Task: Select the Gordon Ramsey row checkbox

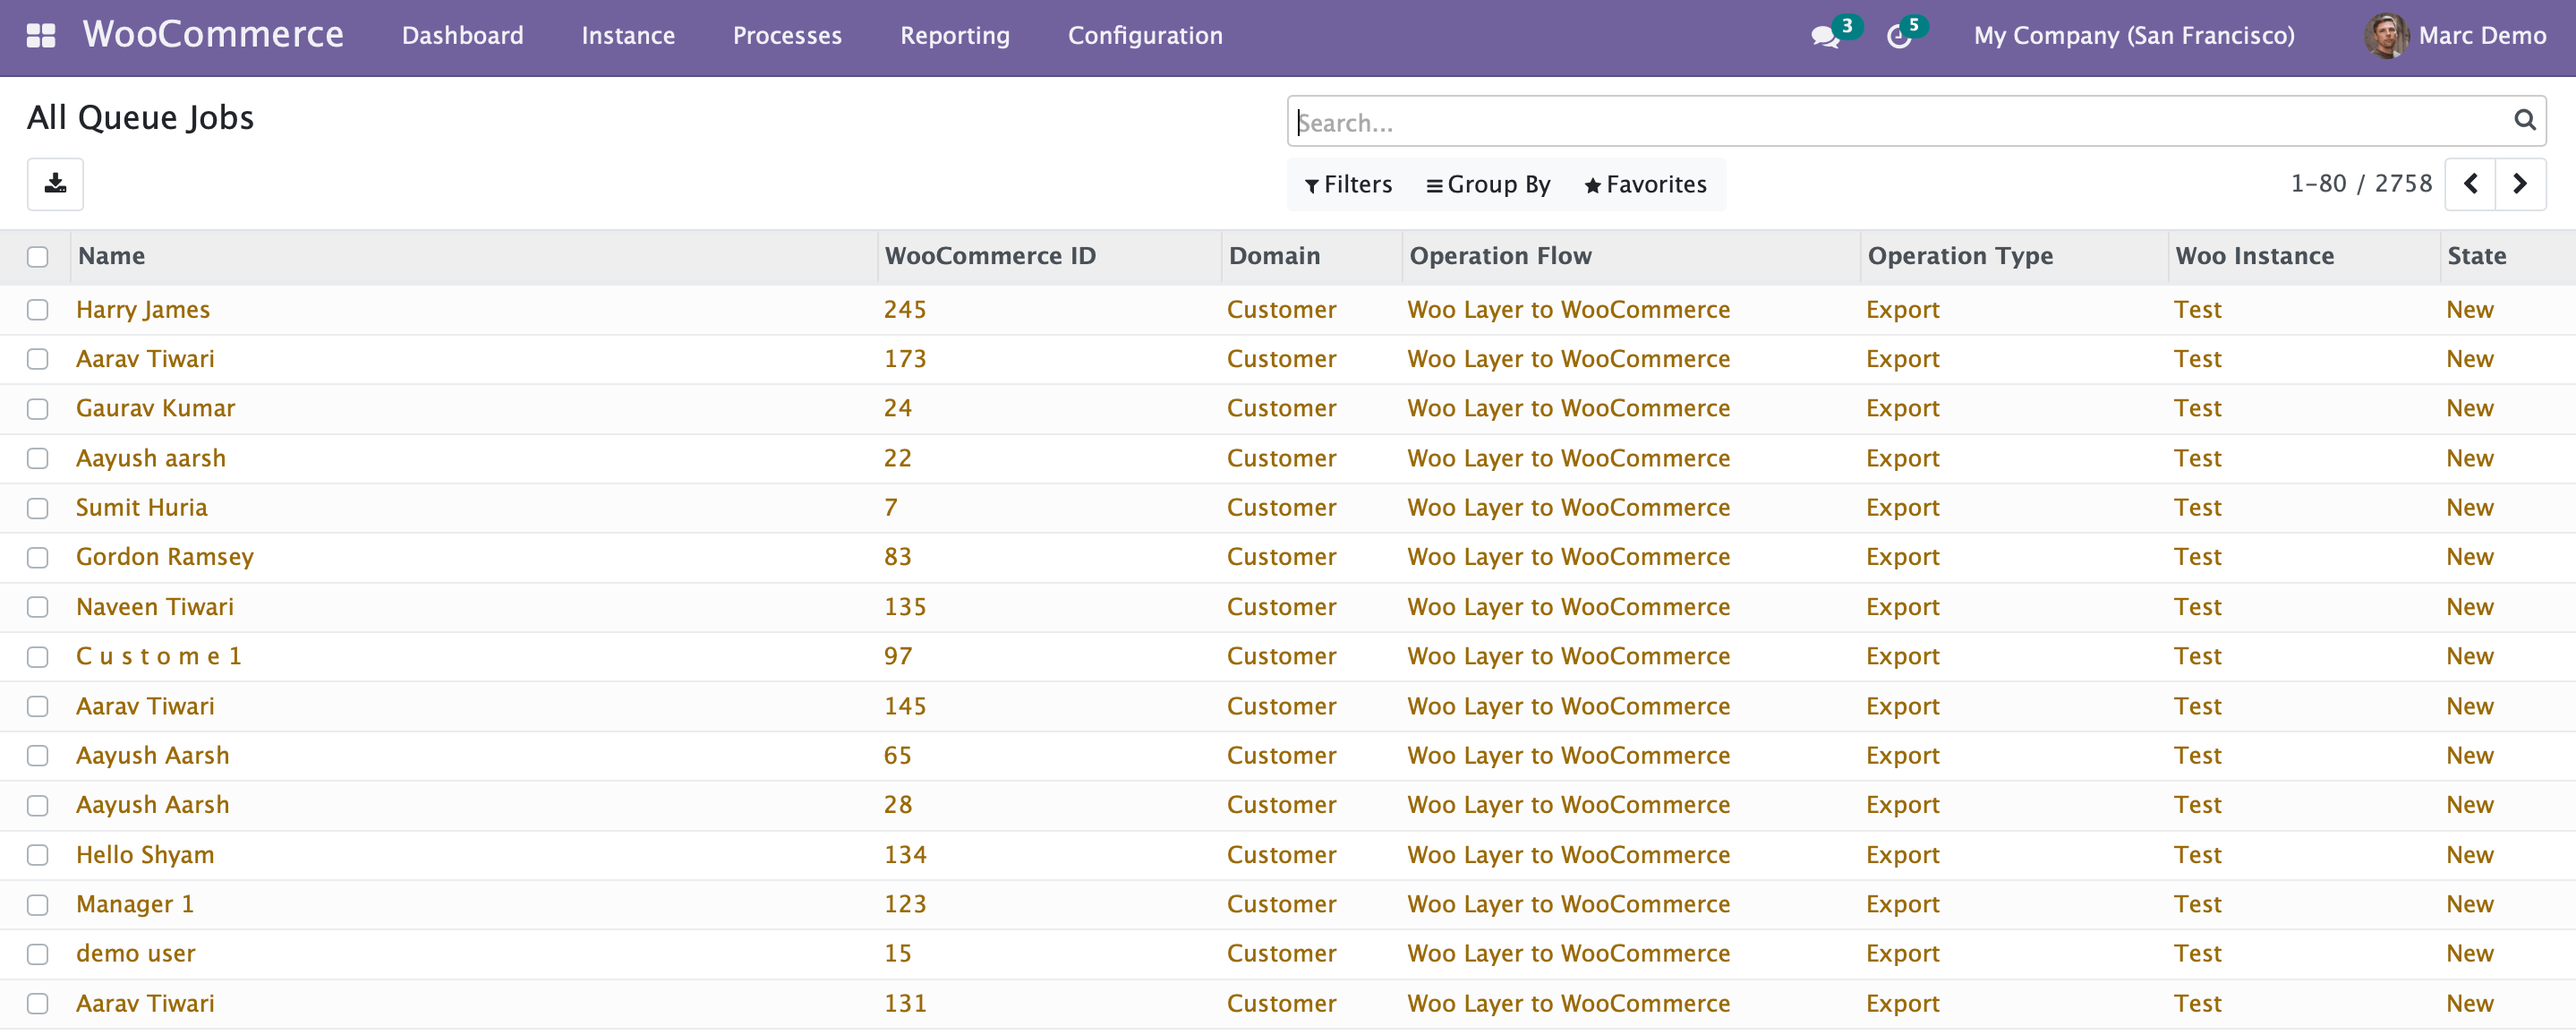Action: (x=38, y=557)
